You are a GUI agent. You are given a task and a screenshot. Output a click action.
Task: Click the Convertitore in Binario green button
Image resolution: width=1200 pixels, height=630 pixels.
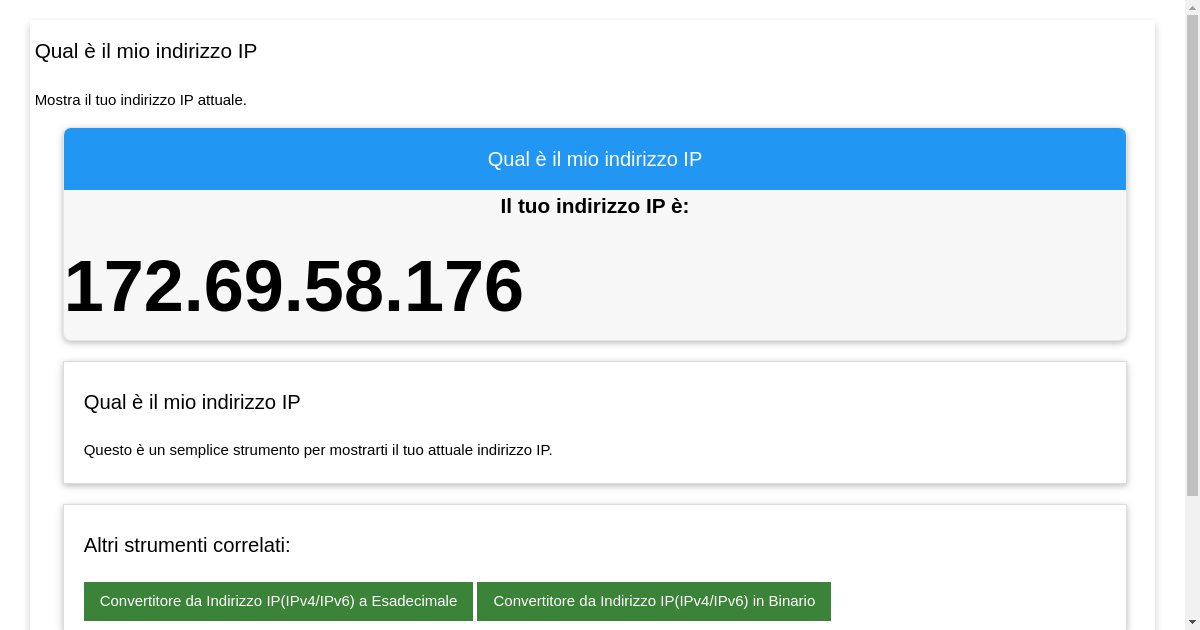pyautogui.click(x=654, y=601)
